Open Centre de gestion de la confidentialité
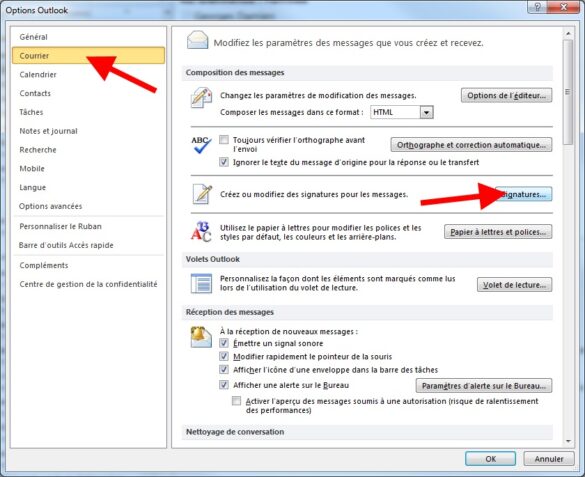Screen dimensions: 585x477 pos(88,284)
